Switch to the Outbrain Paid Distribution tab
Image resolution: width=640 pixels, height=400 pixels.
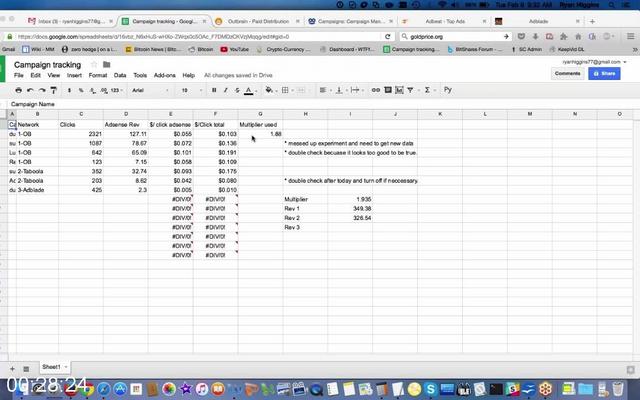(x=258, y=21)
